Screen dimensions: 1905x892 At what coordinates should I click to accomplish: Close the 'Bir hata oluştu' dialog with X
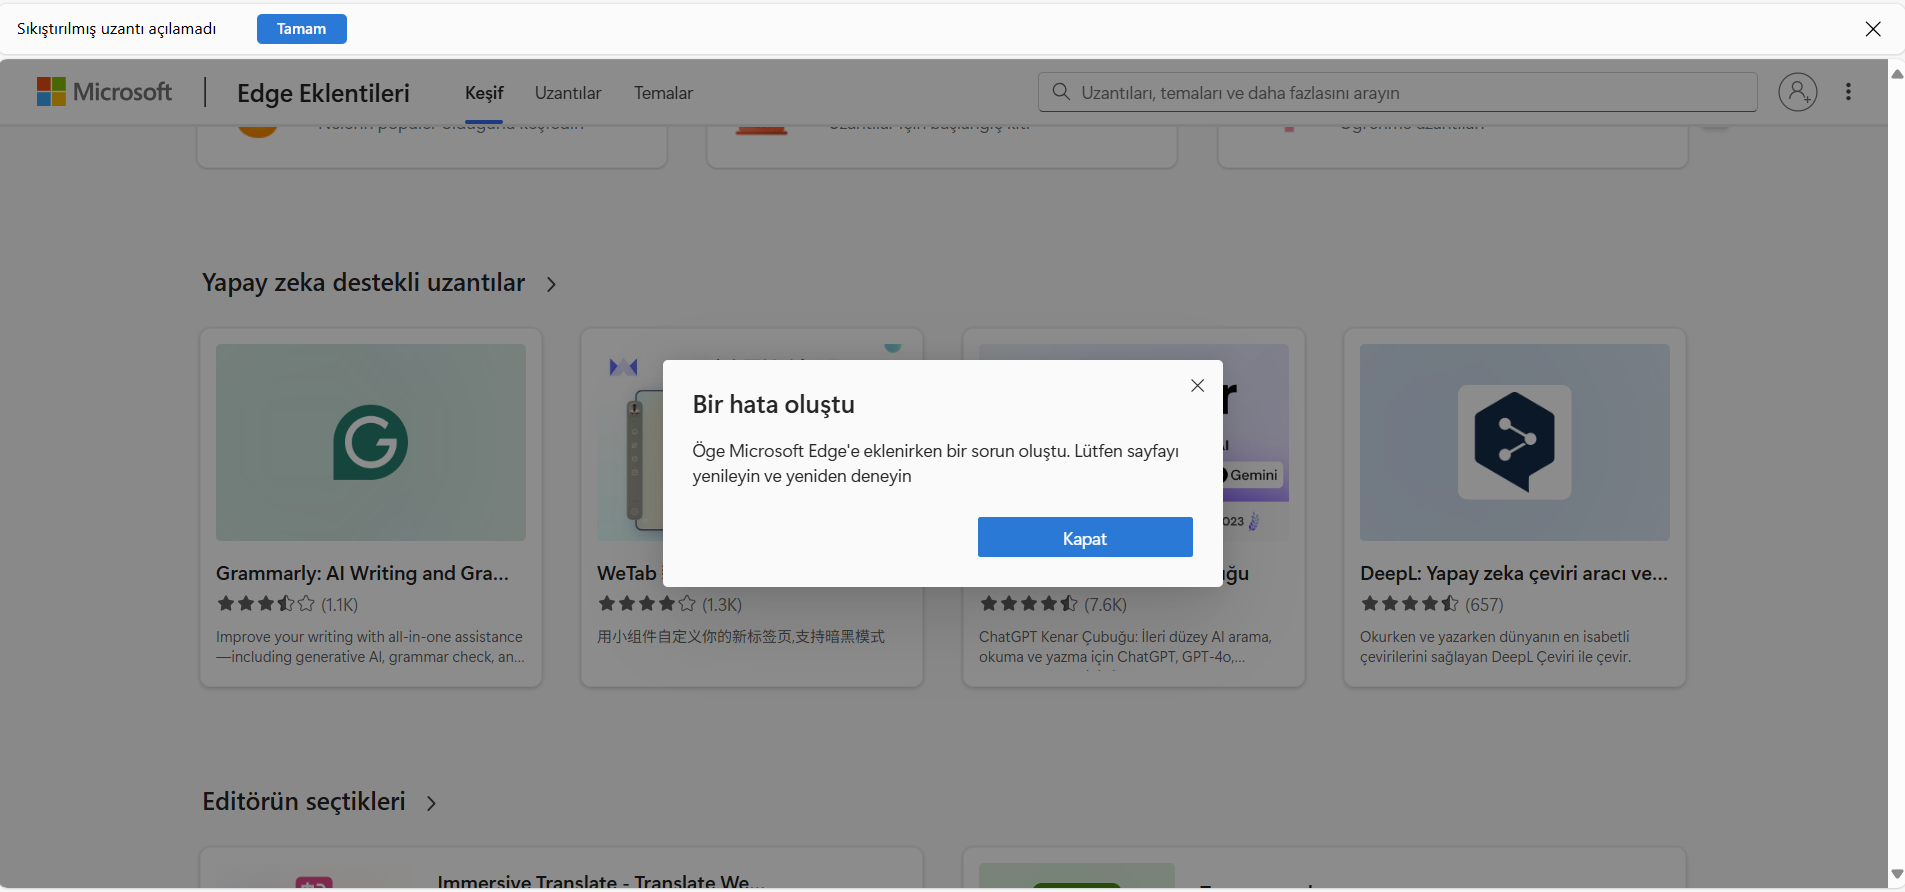(1197, 386)
